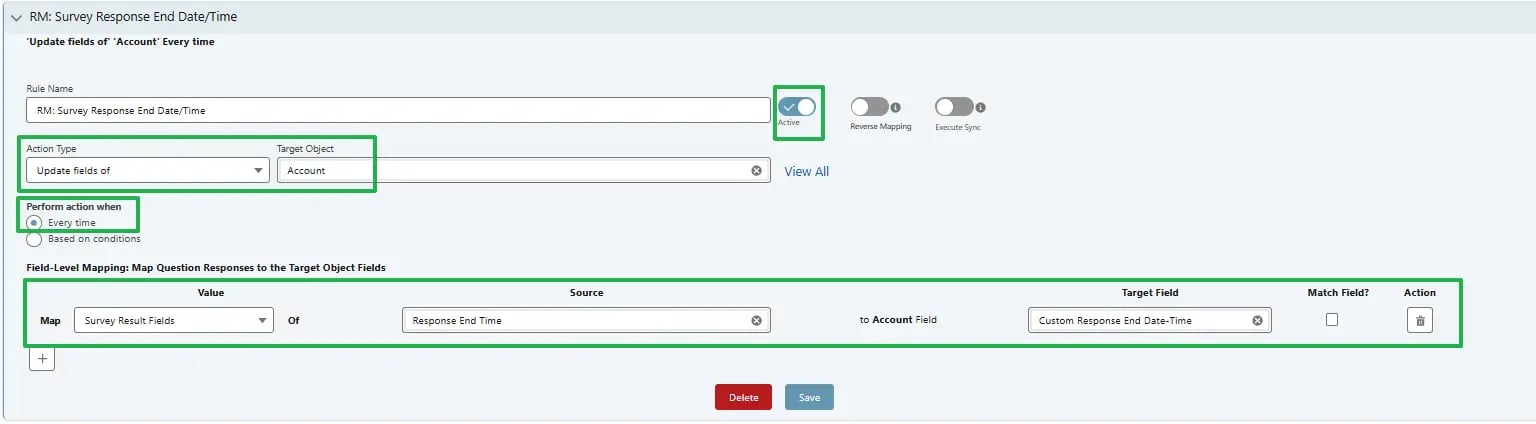1536x424 pixels.
Task: Open the View All link
Action: tap(806, 171)
